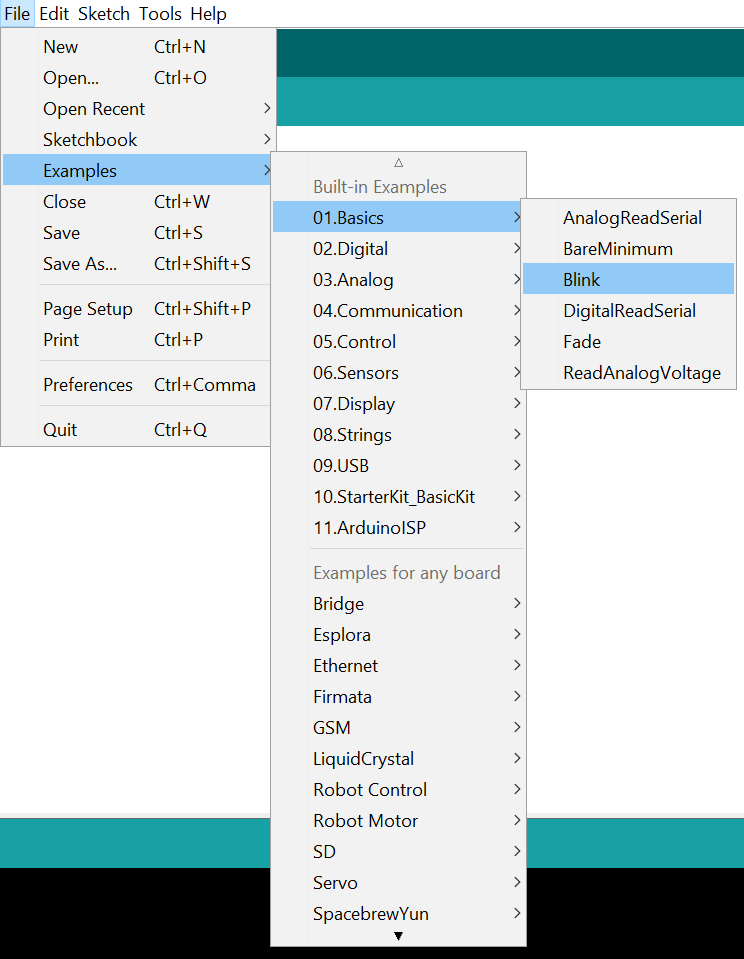Open the Help menu

coord(208,13)
